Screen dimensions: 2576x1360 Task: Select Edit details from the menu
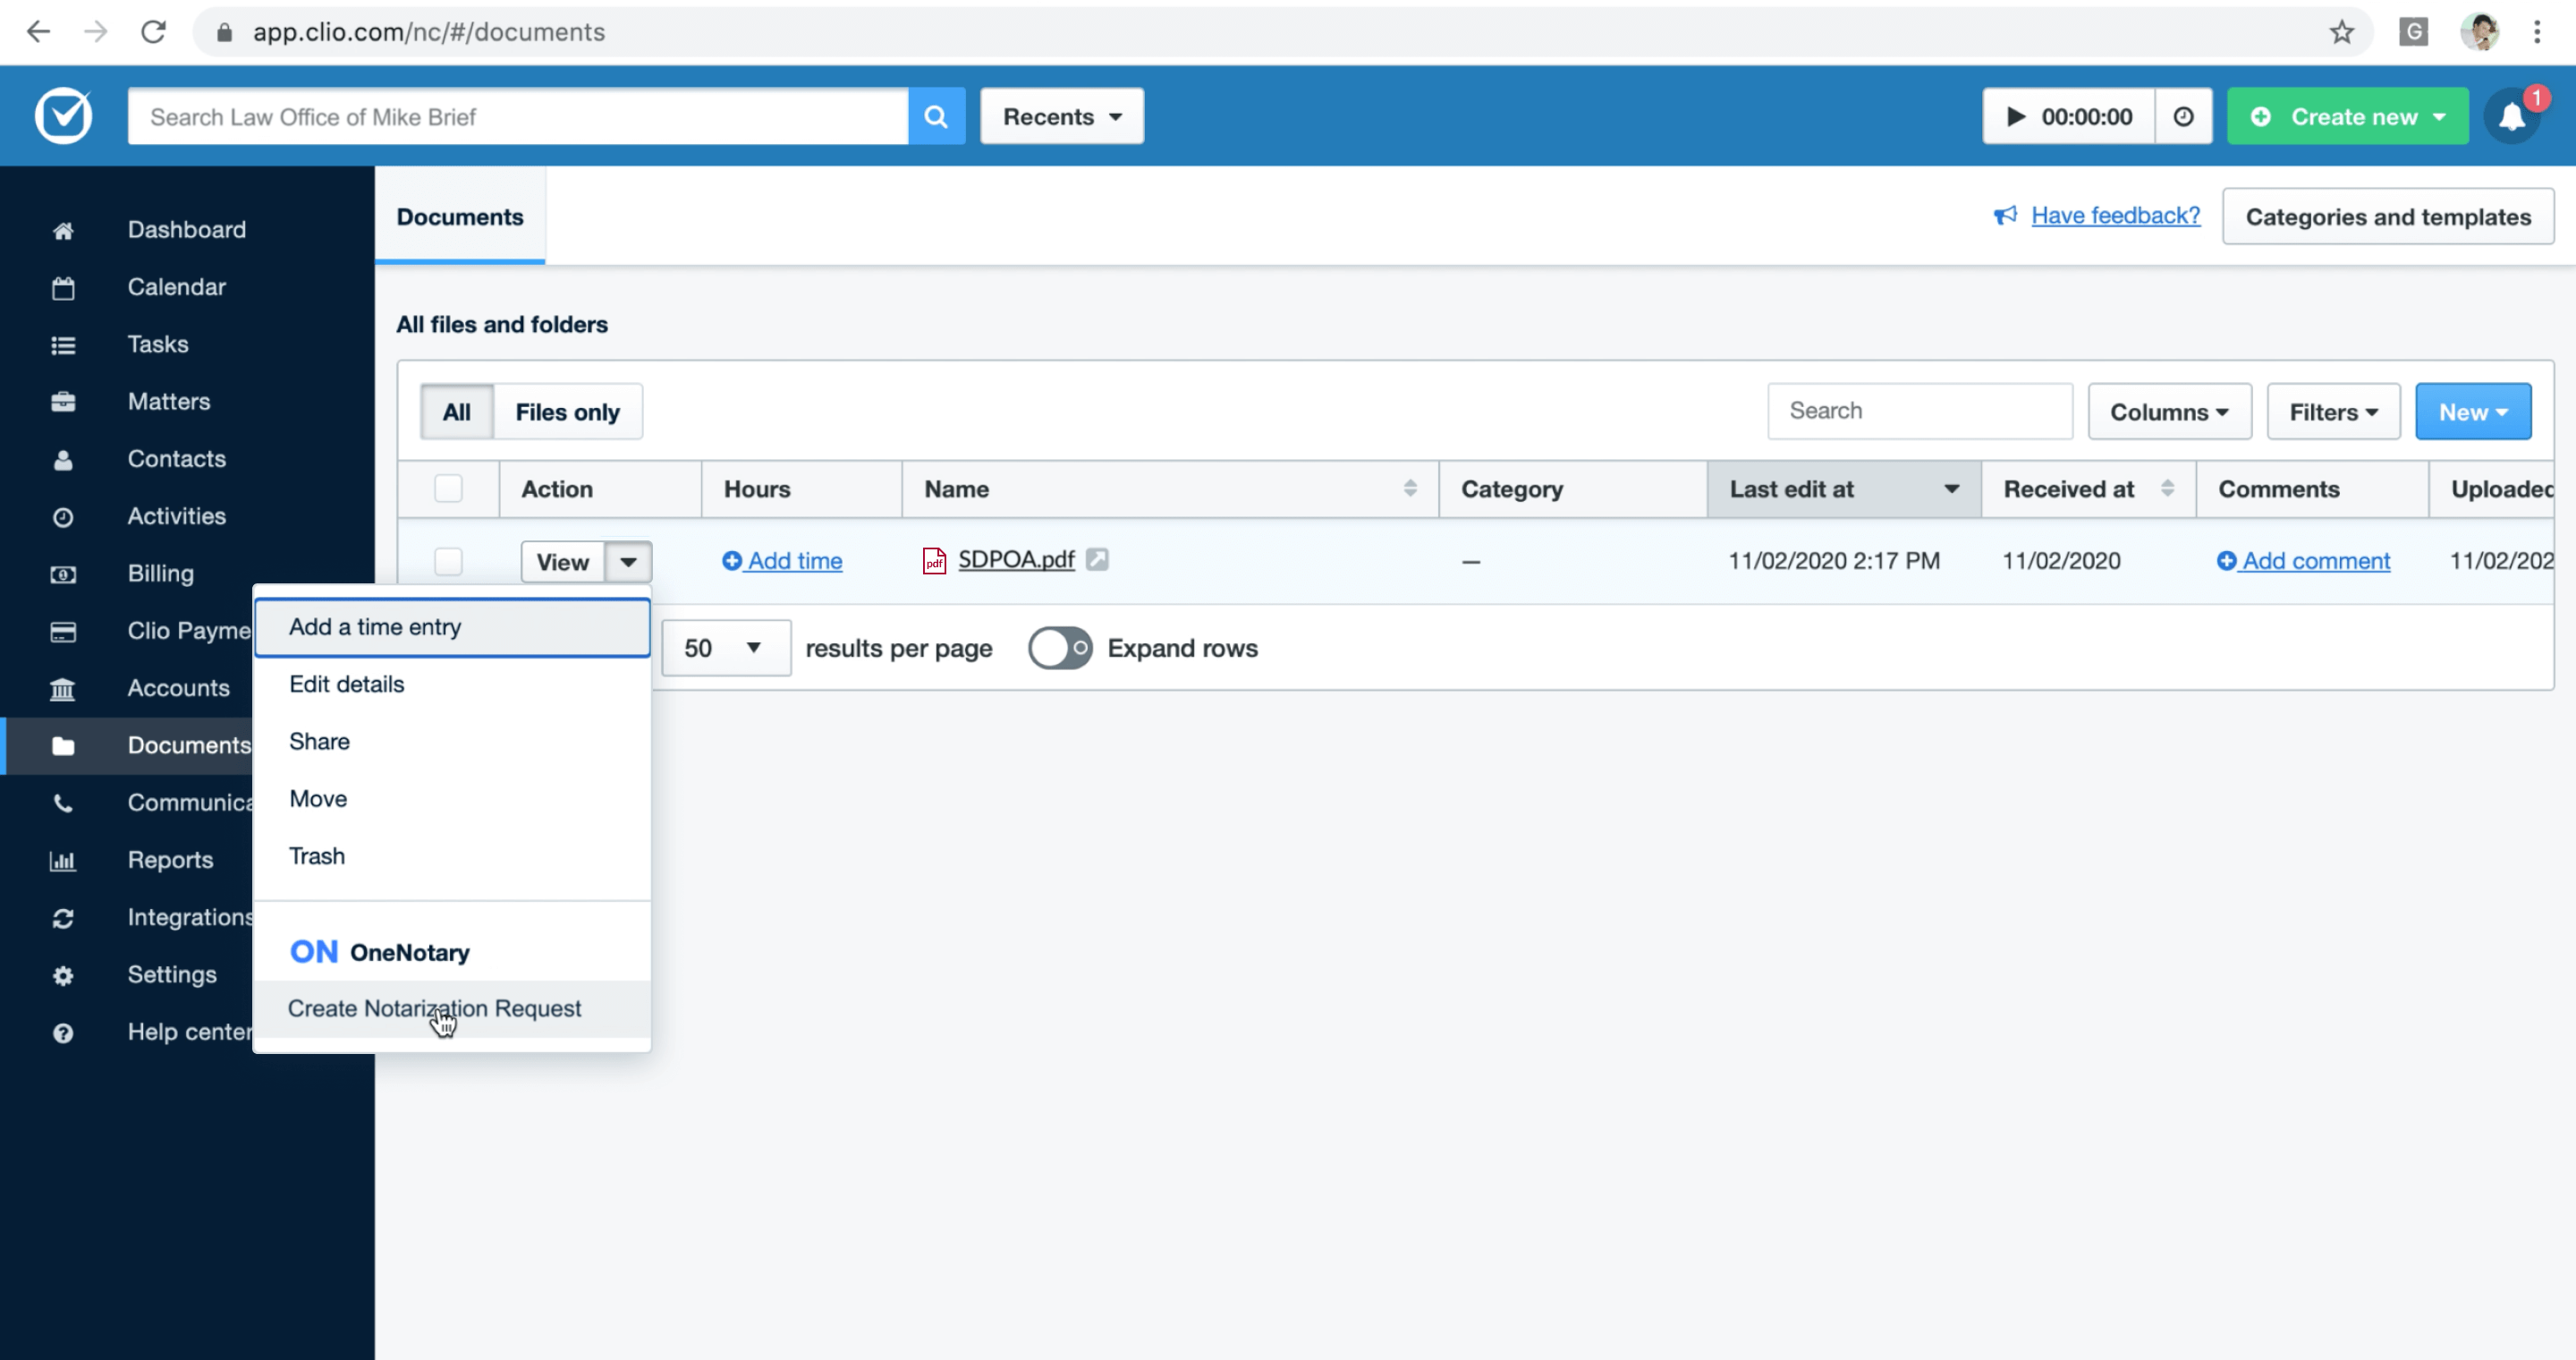[x=346, y=684]
